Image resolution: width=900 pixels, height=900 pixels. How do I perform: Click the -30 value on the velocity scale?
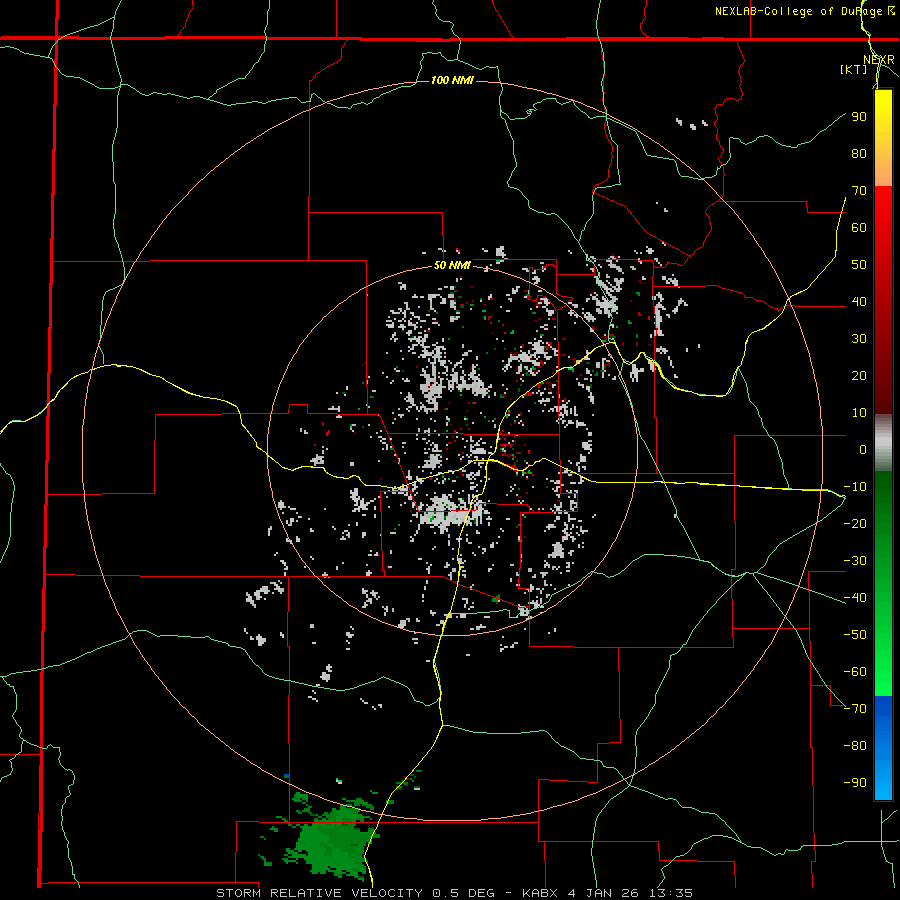pyautogui.click(x=855, y=561)
